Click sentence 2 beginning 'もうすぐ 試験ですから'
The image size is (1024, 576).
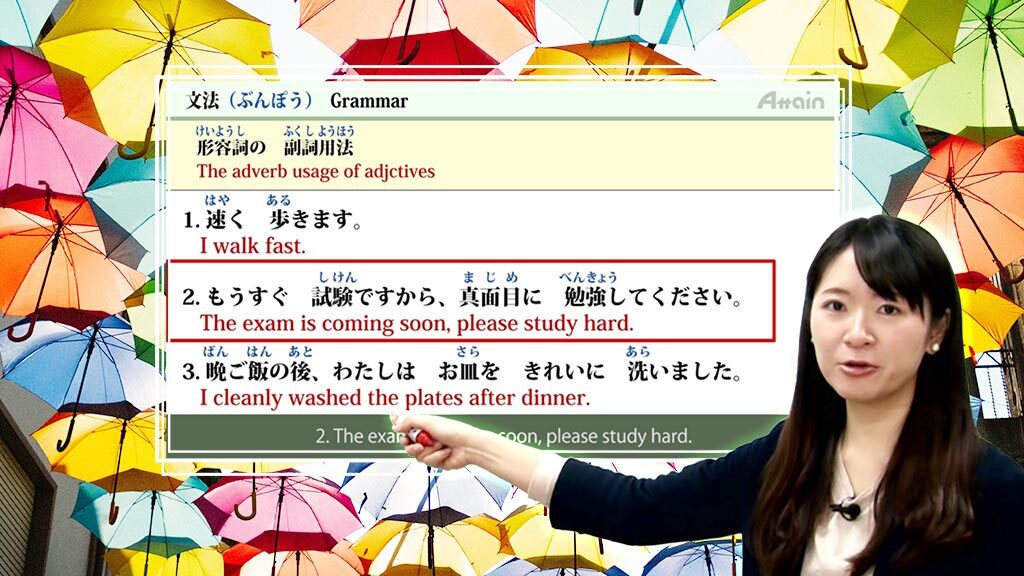[463, 298]
